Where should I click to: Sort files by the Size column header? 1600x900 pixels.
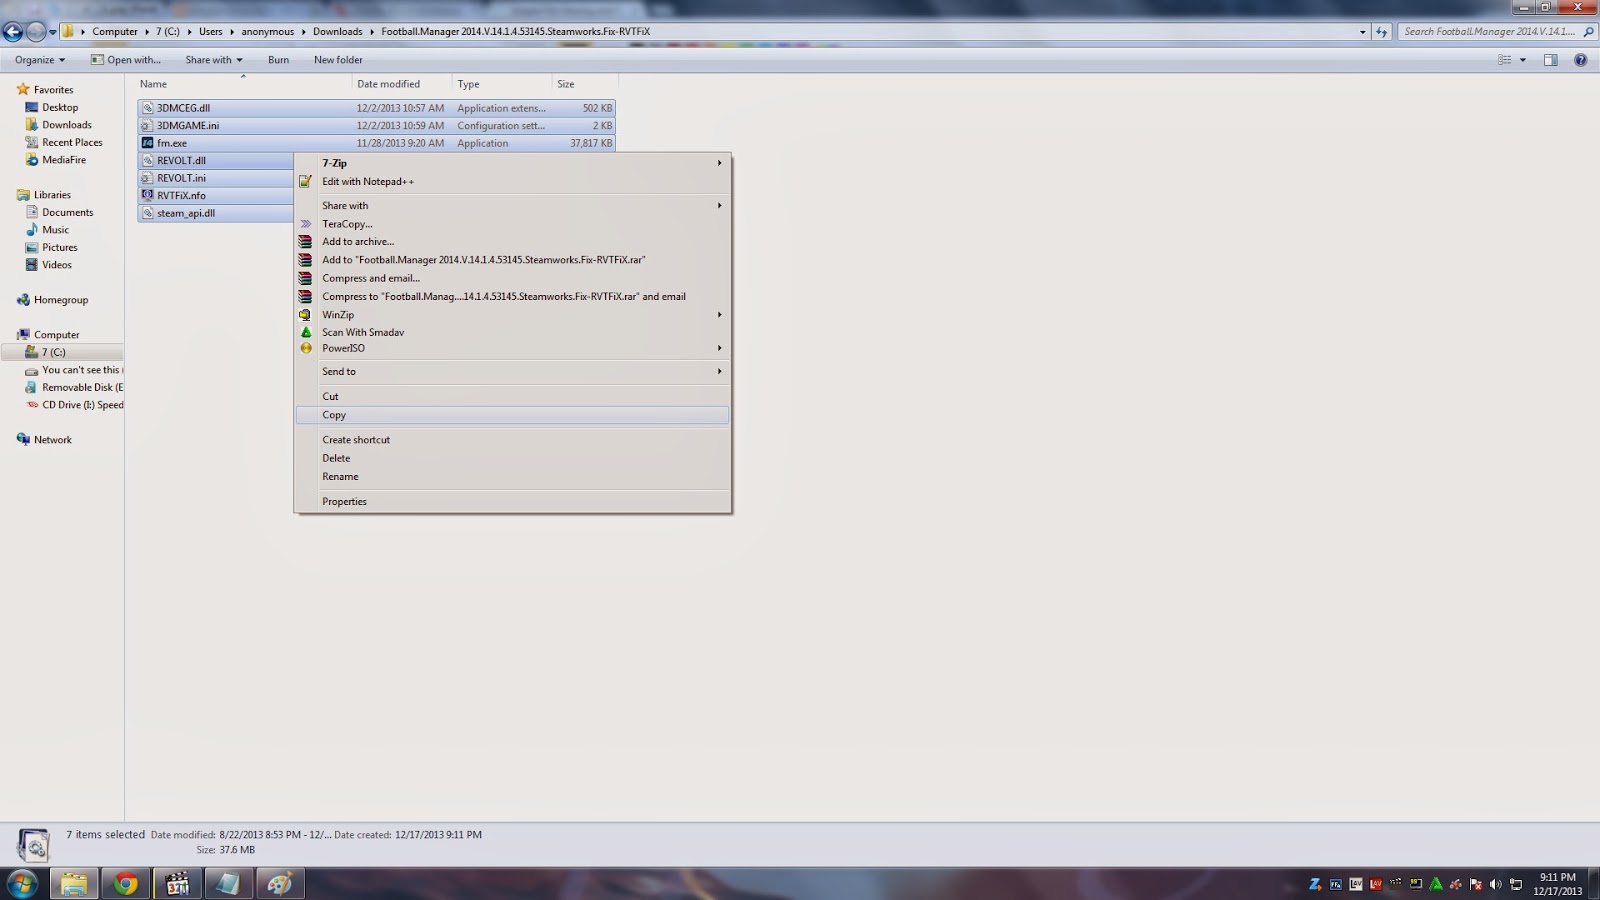[x=585, y=85]
